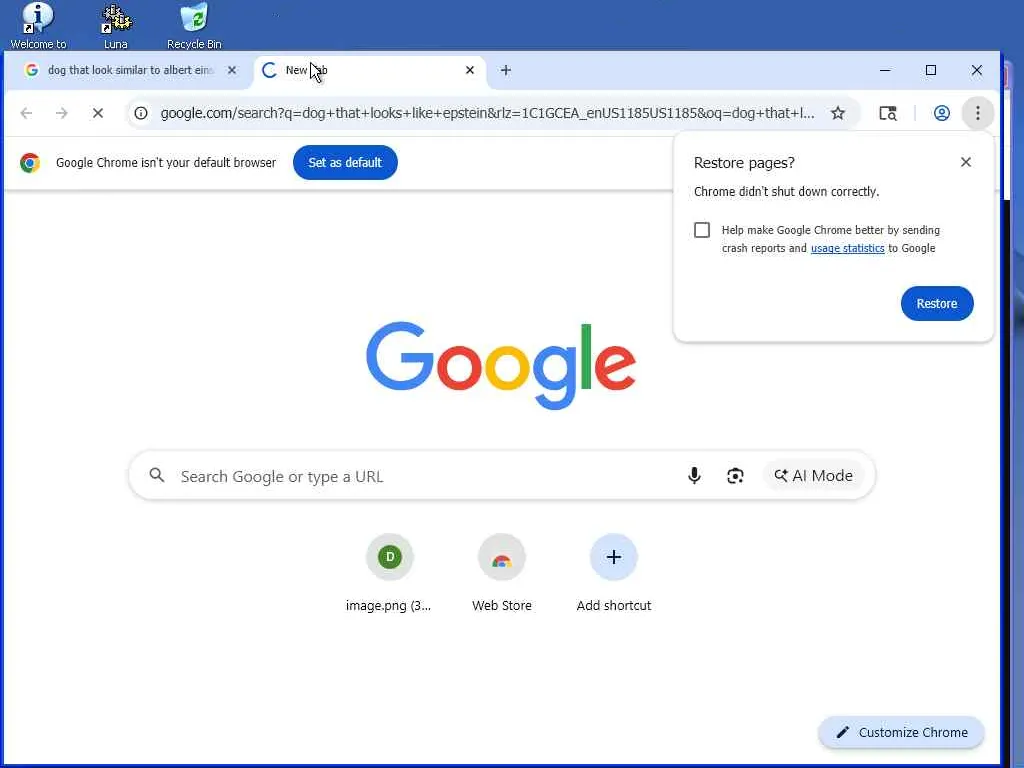Go back with the back arrow
The height and width of the screenshot is (768, 1024).
[26, 113]
